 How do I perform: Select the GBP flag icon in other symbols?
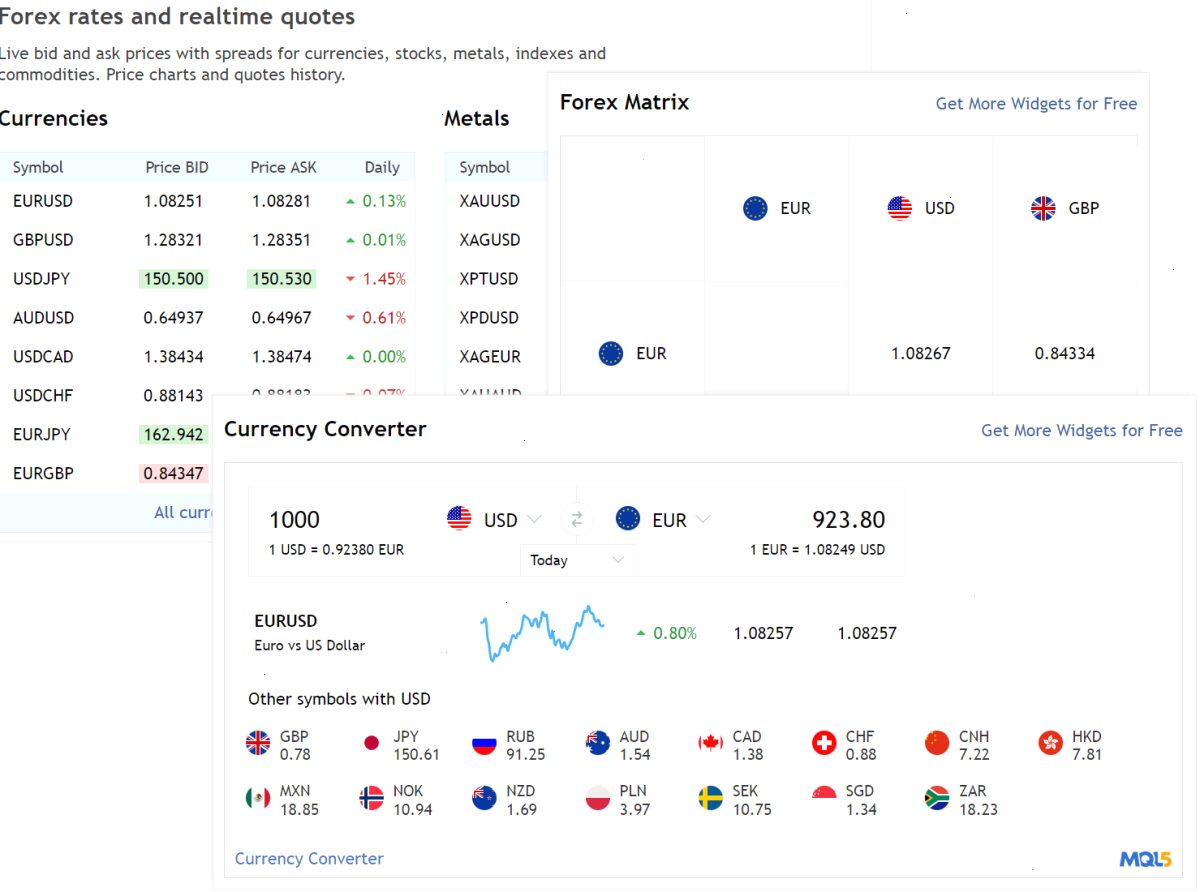tap(258, 743)
